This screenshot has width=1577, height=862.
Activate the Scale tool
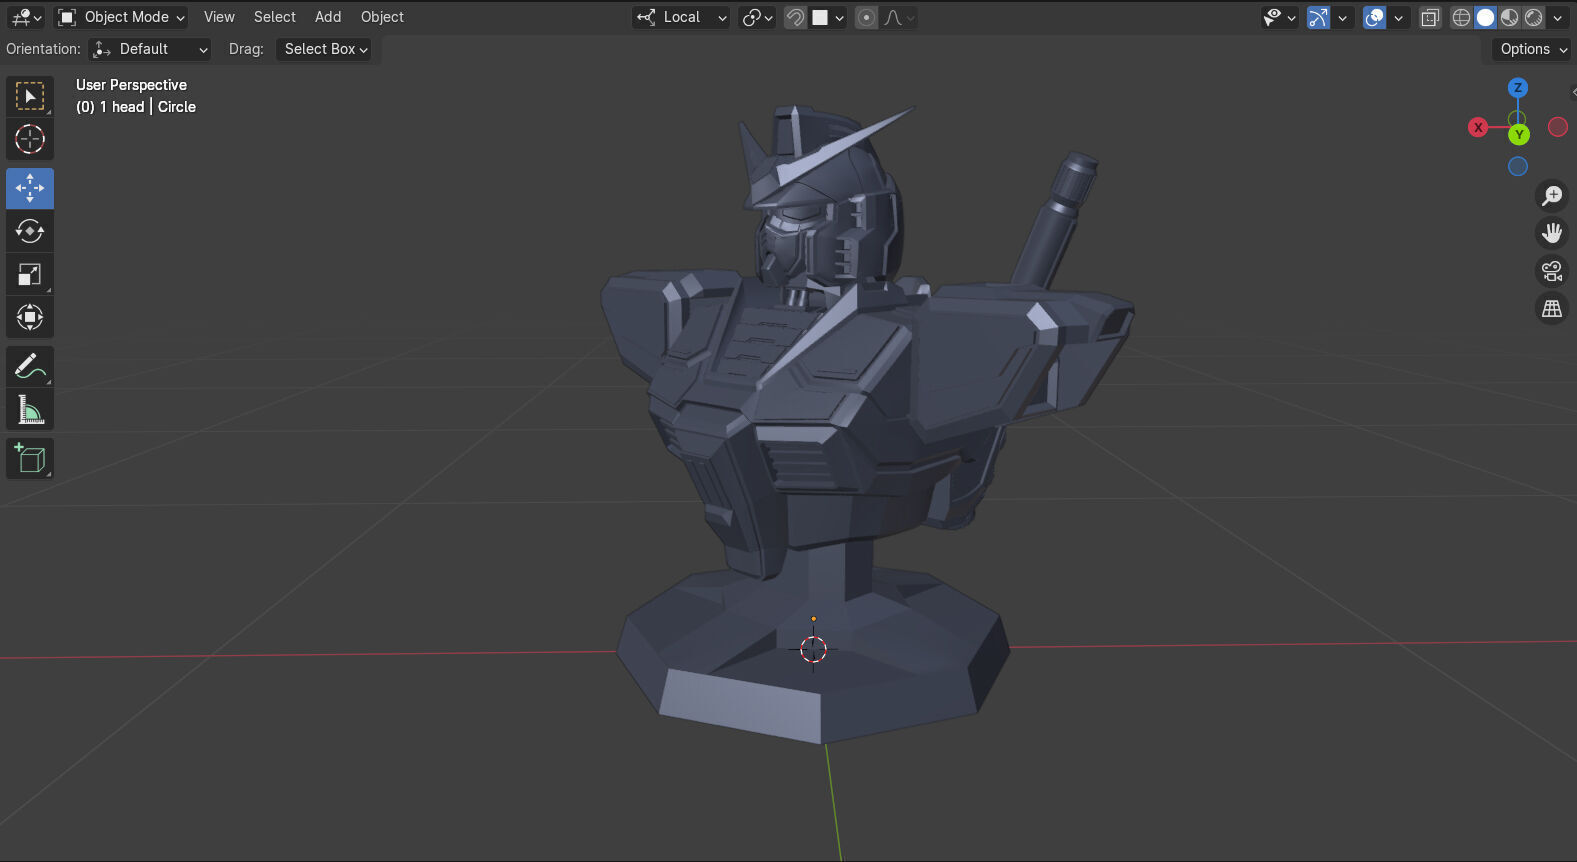[x=30, y=274]
